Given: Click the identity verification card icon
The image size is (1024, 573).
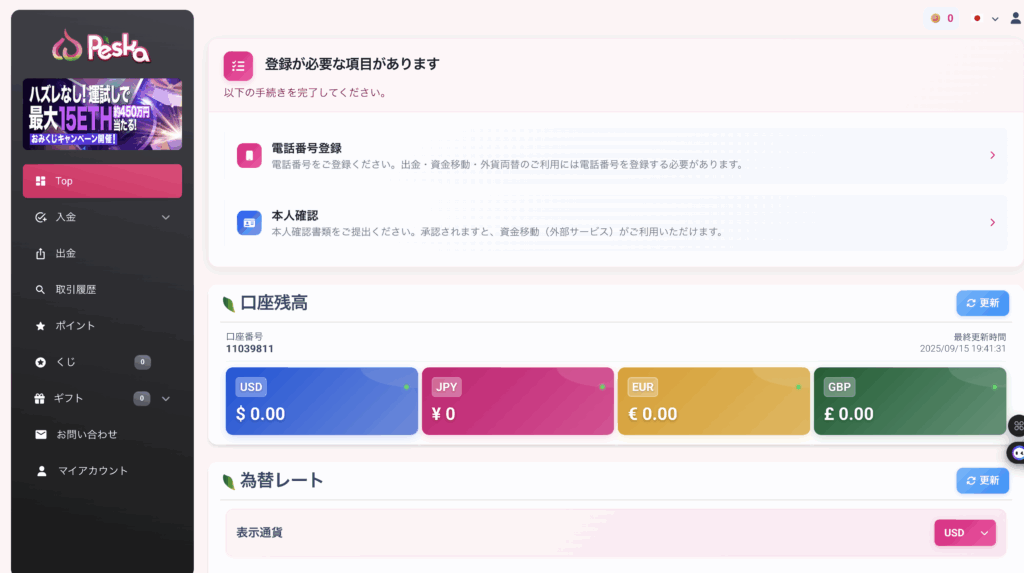Looking at the screenshot, I should (x=249, y=222).
